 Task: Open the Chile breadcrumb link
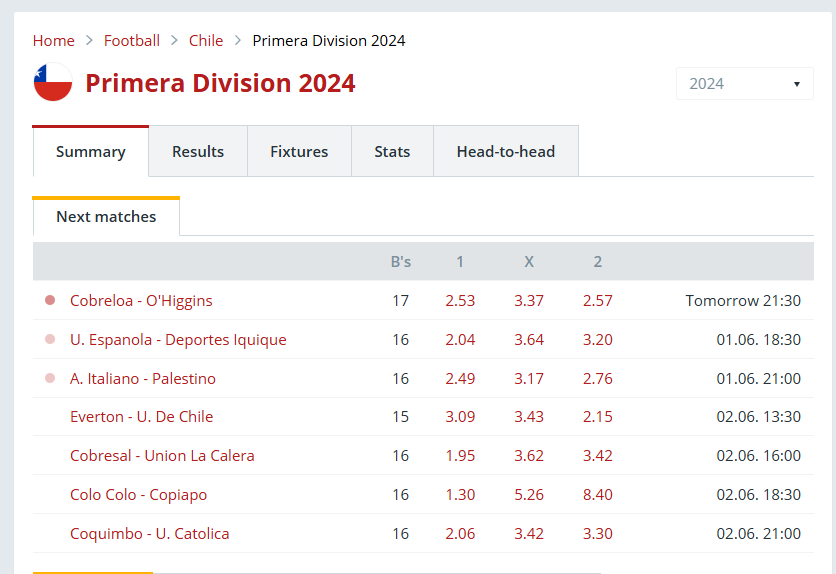pos(206,41)
